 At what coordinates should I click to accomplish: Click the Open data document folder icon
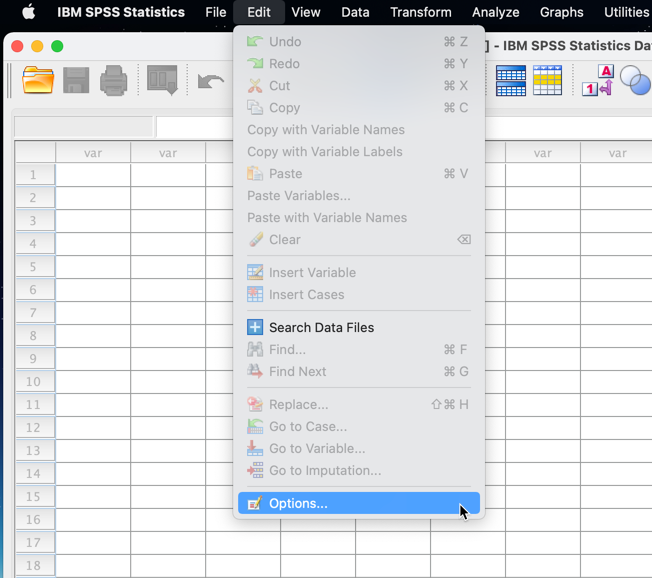tap(38, 80)
